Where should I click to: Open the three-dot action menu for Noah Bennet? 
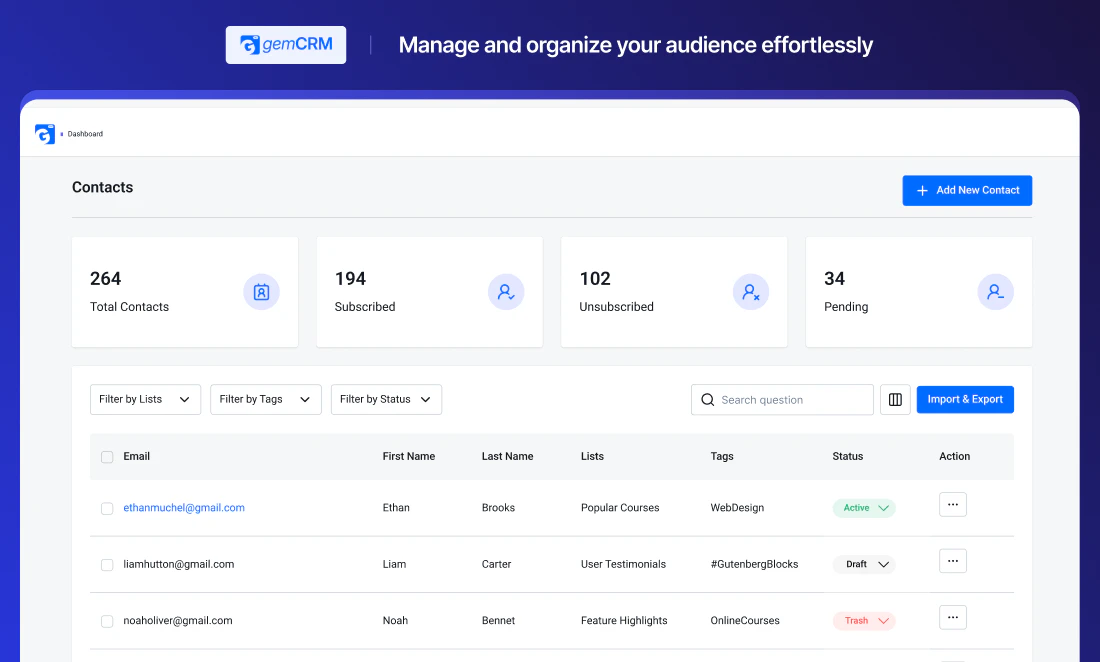[x=953, y=617]
